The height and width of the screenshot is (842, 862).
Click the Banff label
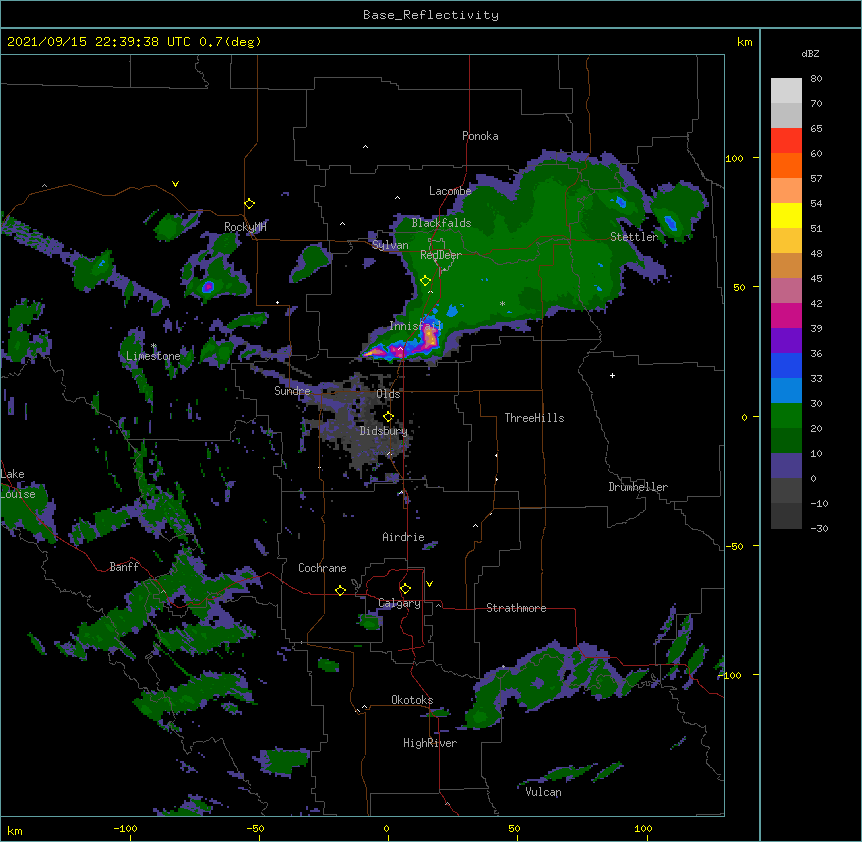pyautogui.click(x=124, y=567)
